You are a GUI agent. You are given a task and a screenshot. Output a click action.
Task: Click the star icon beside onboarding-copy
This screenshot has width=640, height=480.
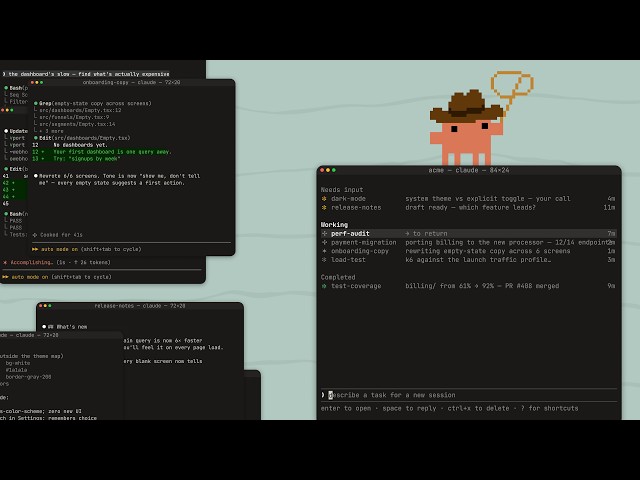[324, 251]
